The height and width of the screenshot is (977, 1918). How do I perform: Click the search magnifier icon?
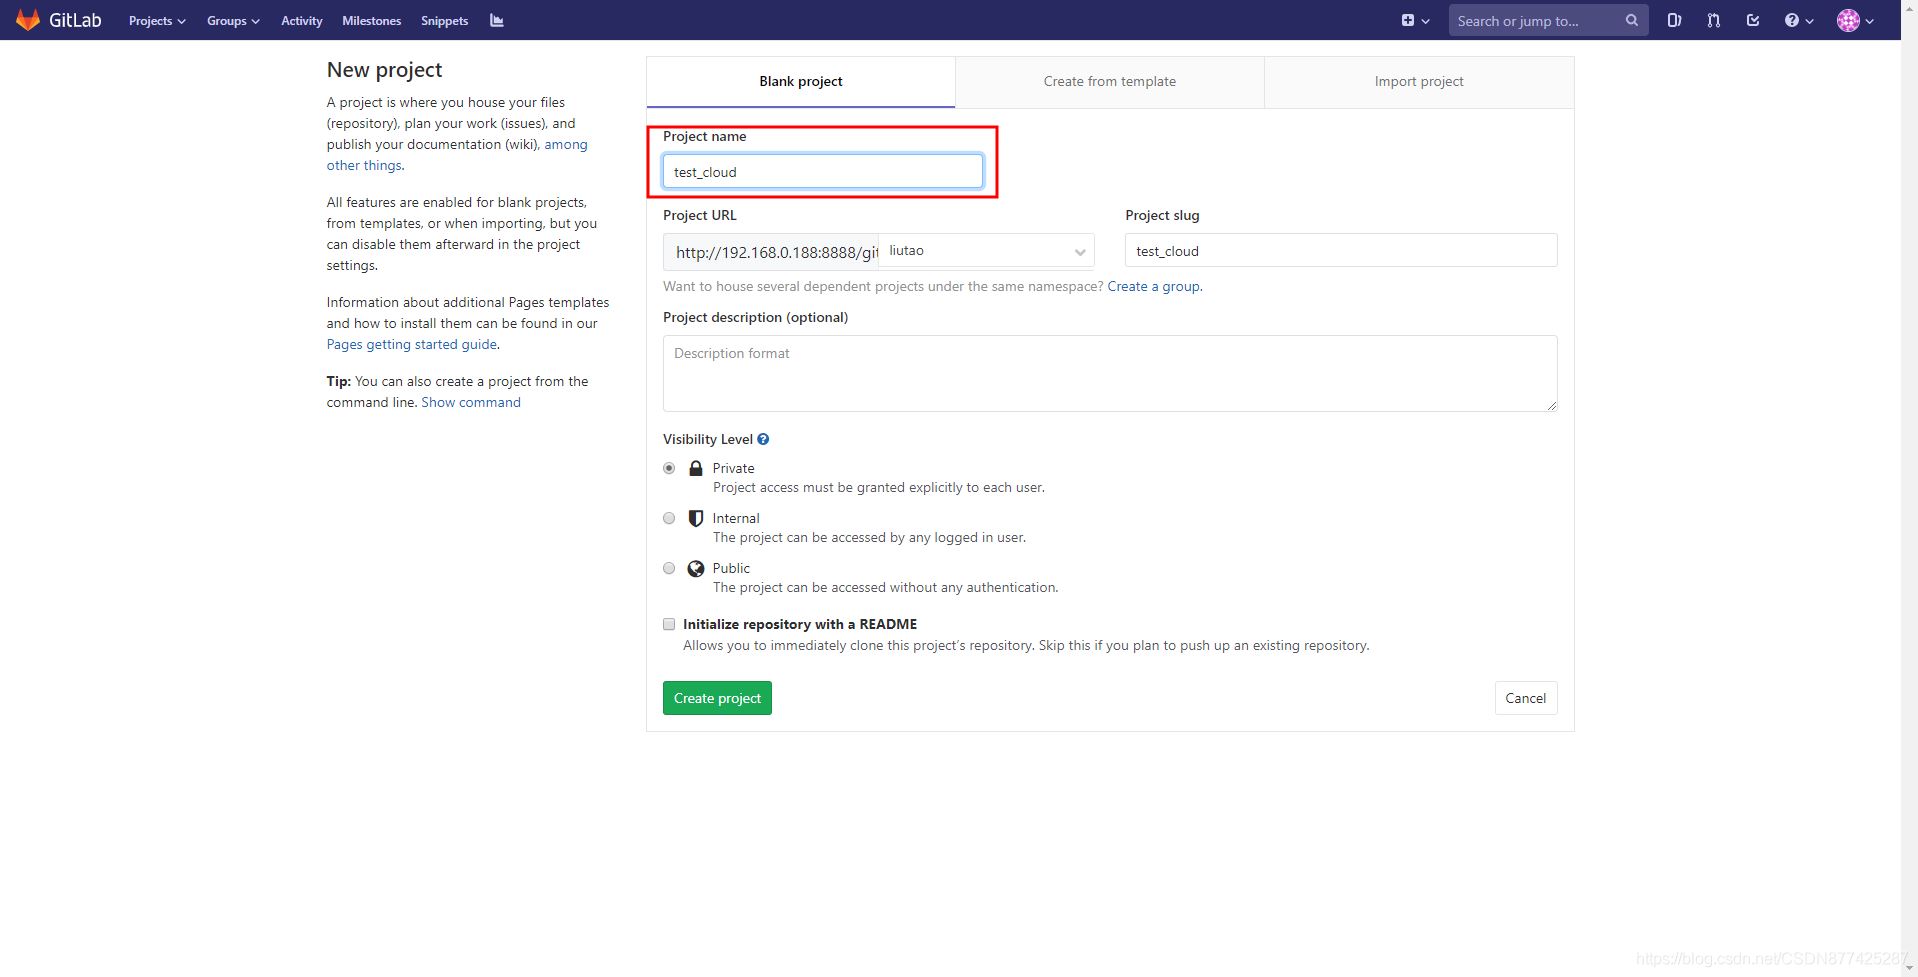tap(1631, 20)
